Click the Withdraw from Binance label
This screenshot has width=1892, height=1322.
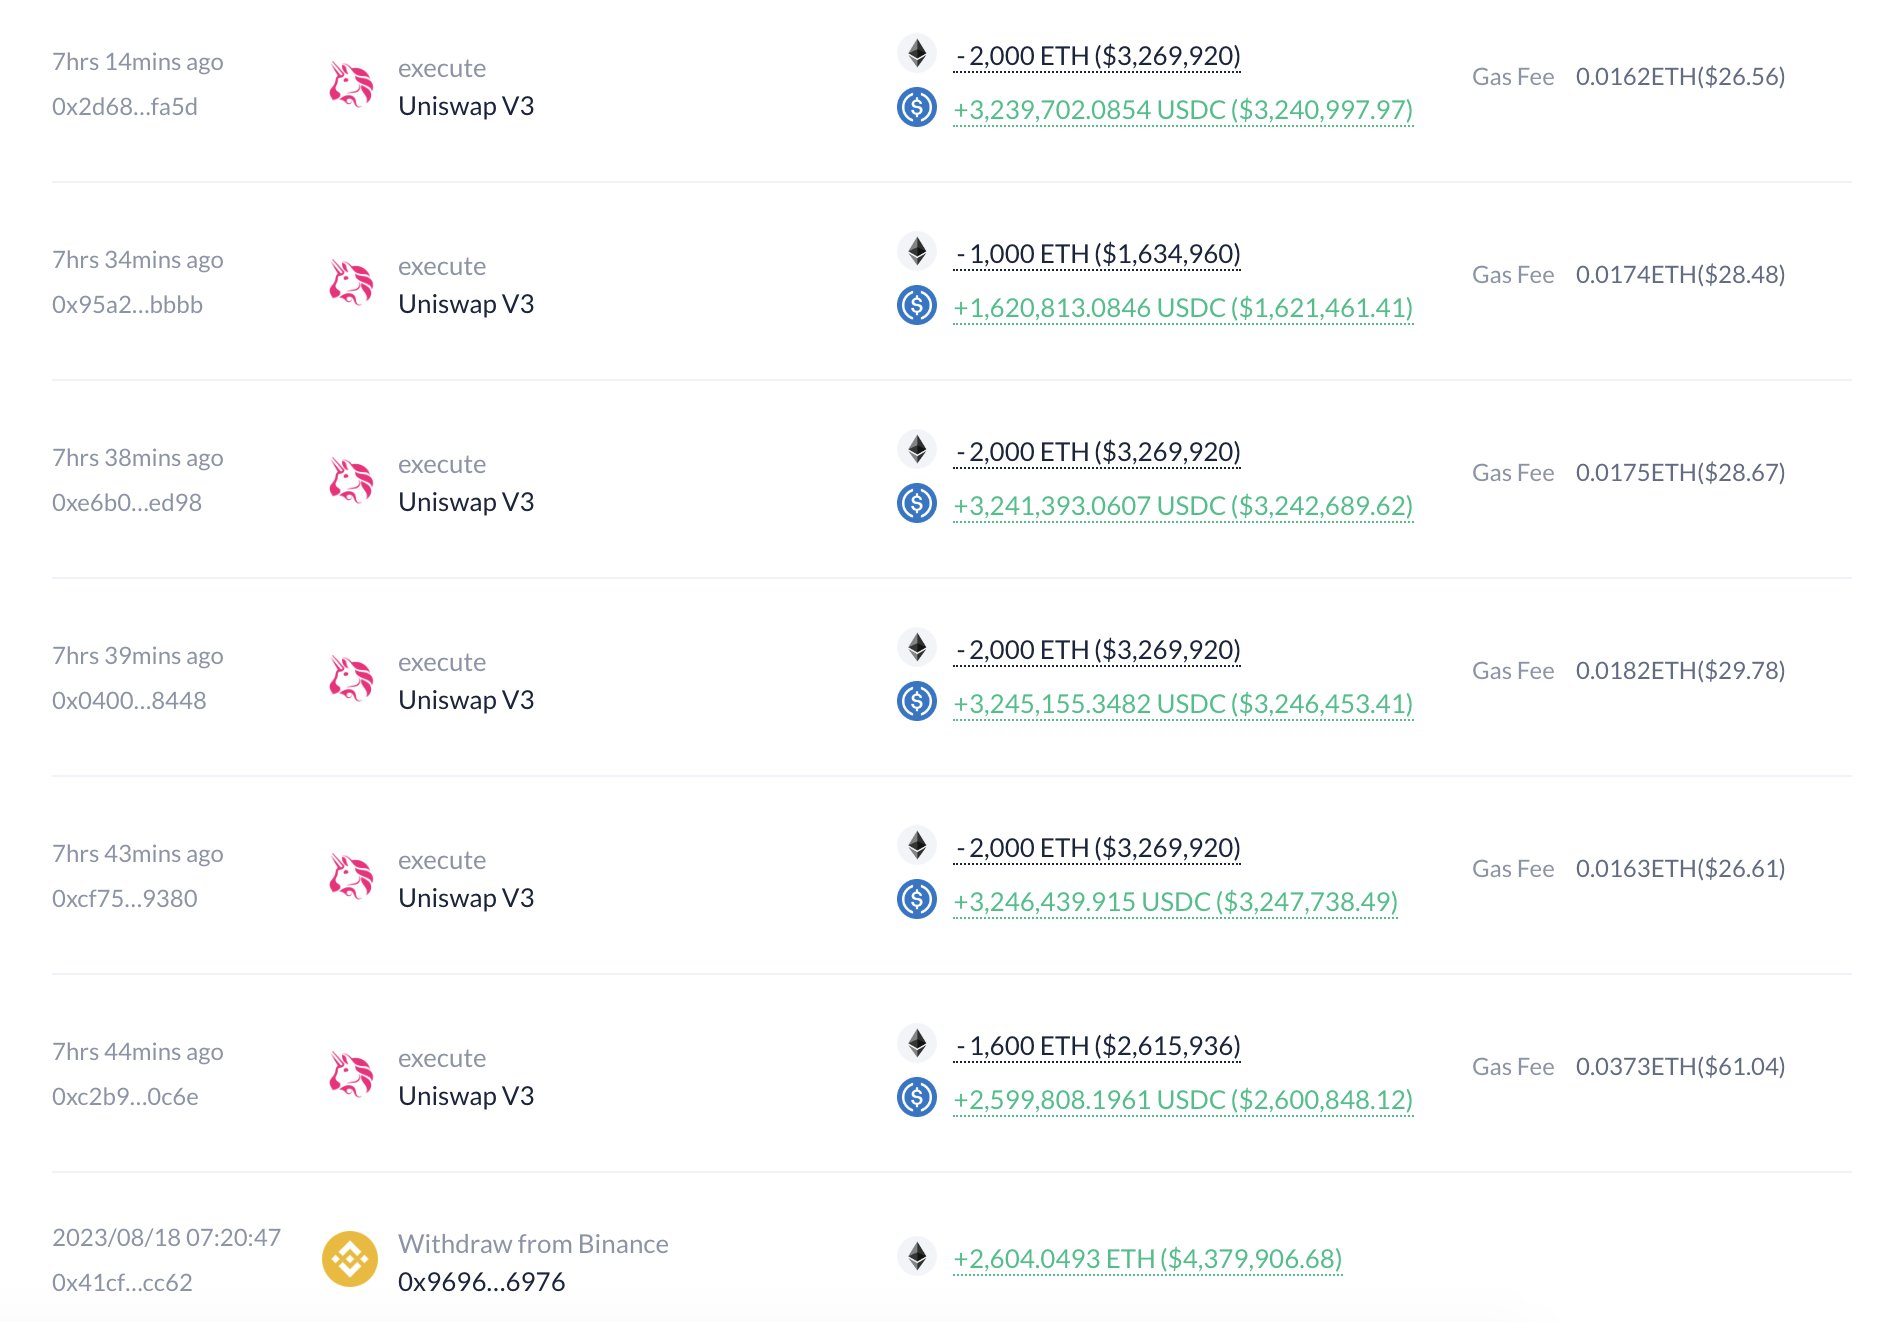point(533,1244)
